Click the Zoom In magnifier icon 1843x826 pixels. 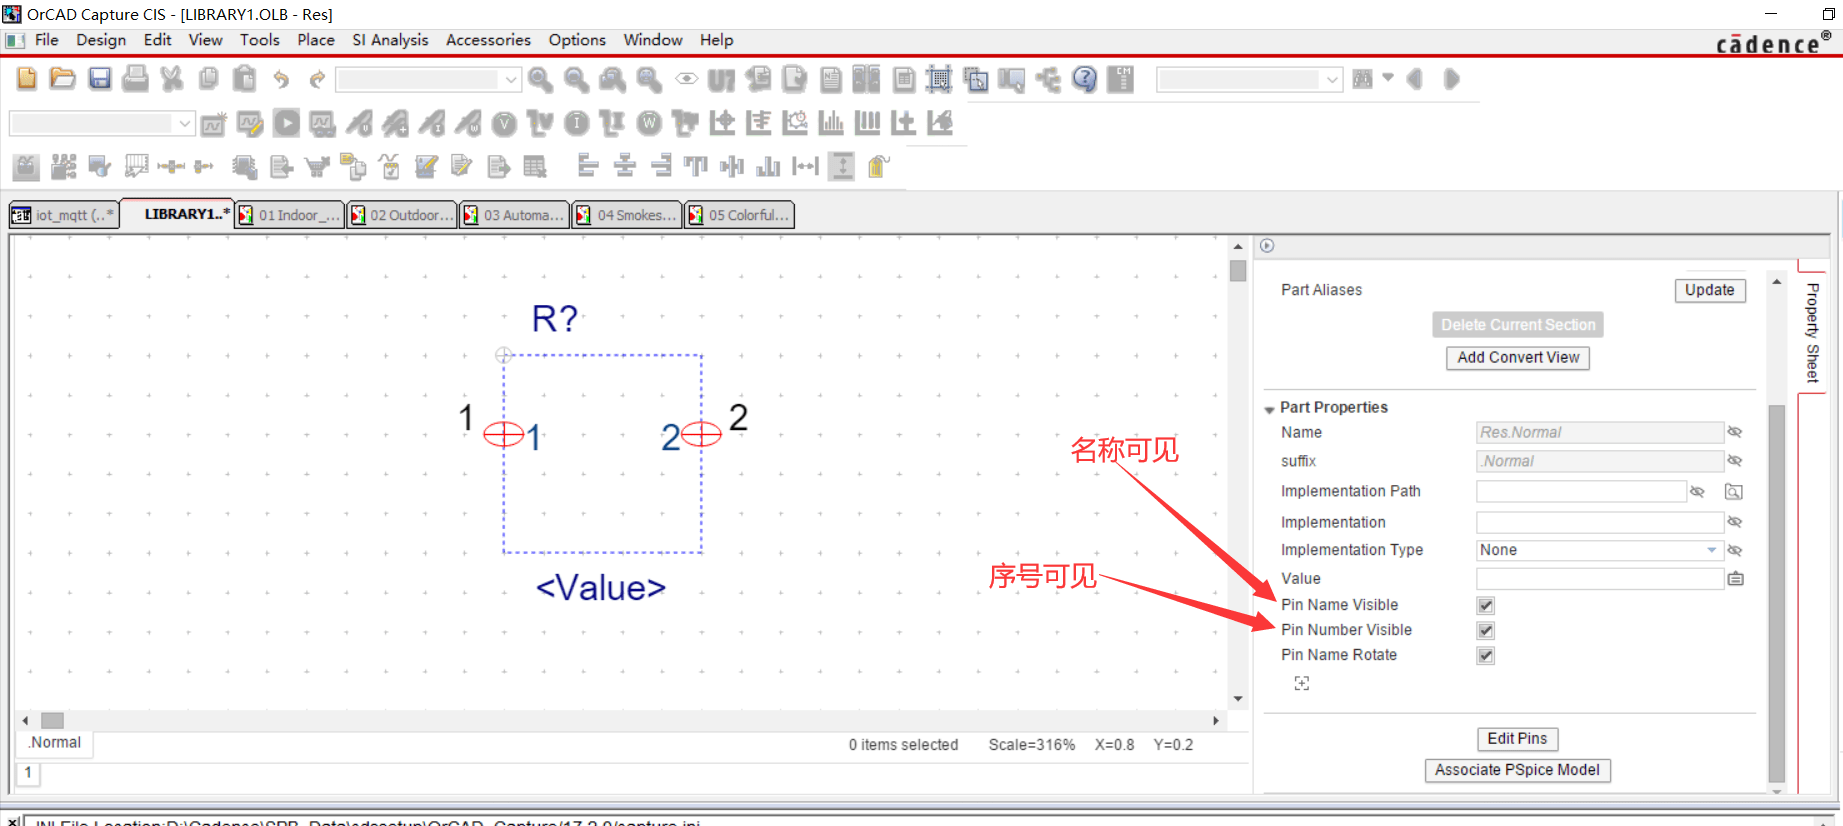coord(540,79)
